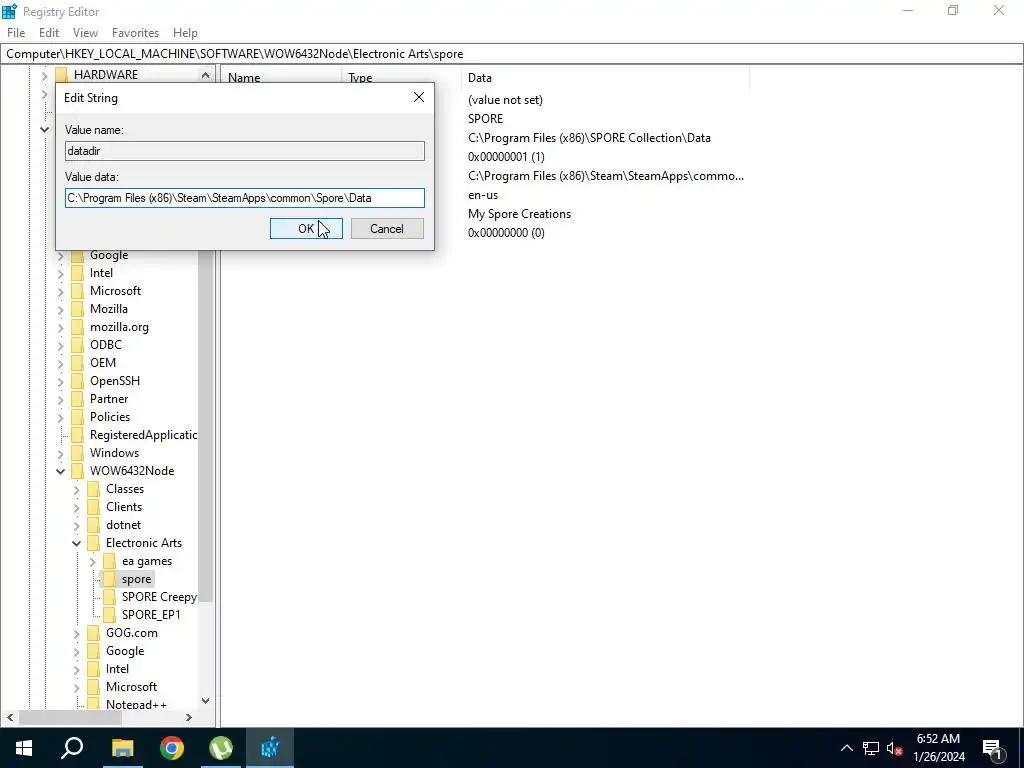Expand the ea games key
The height and width of the screenshot is (768, 1024).
93,561
